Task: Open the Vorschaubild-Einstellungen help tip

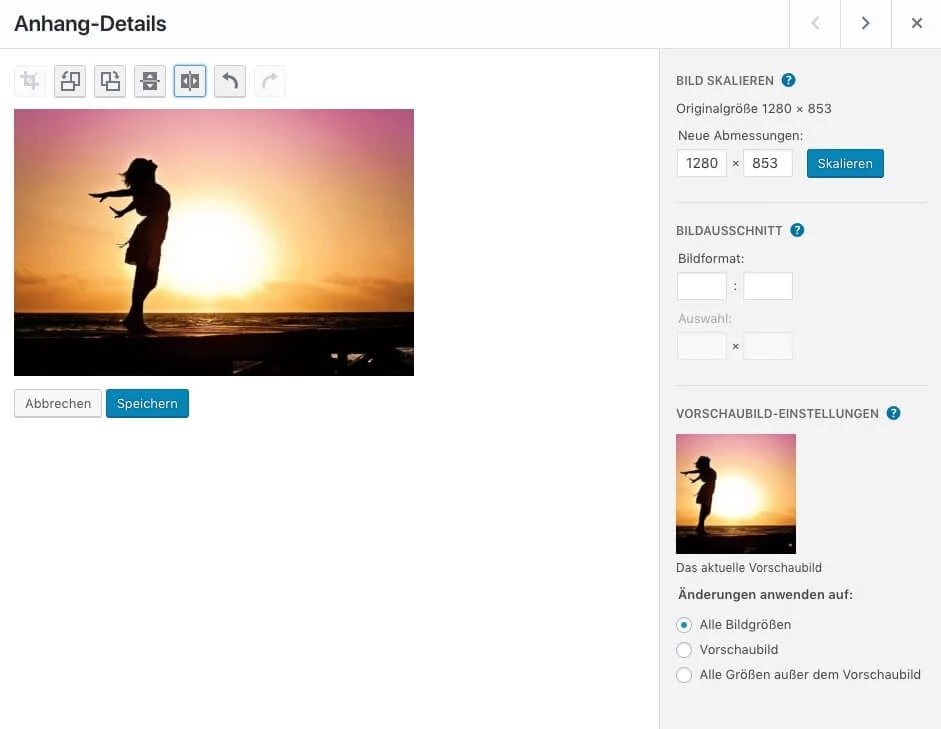Action: point(894,412)
